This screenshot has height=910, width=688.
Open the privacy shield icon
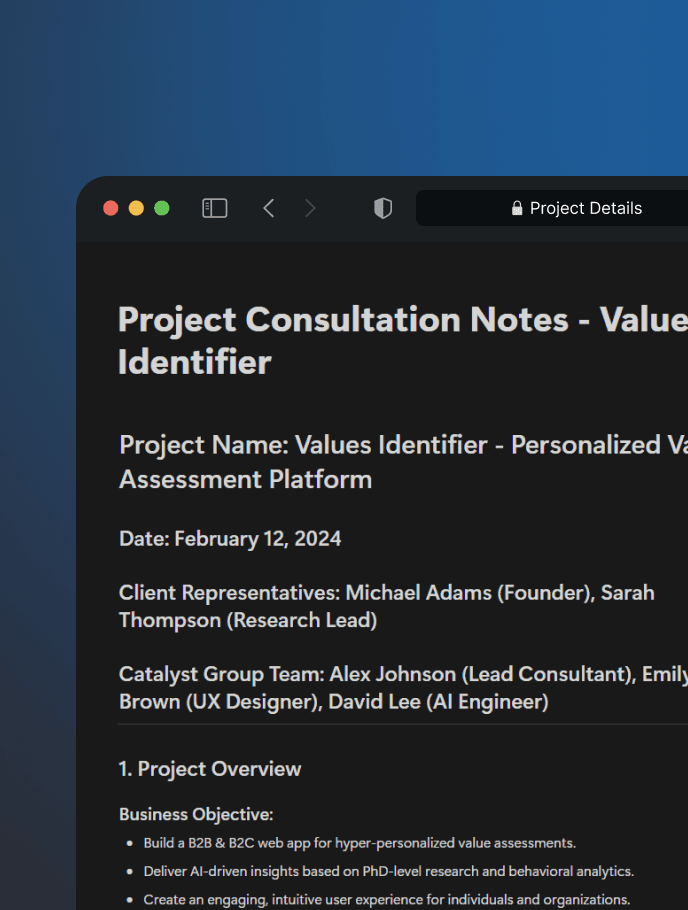point(383,208)
